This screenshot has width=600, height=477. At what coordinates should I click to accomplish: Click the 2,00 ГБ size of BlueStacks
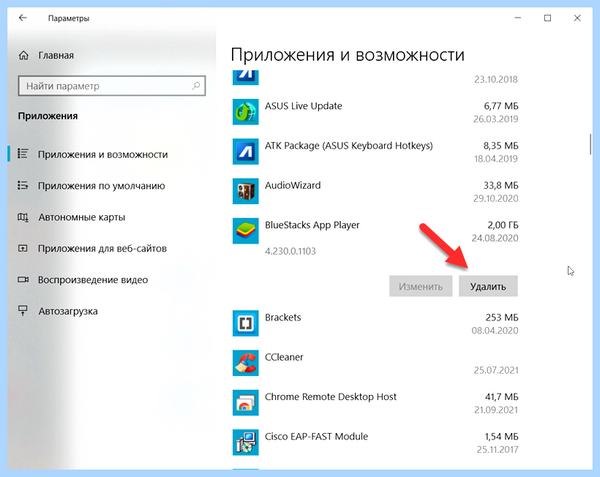(x=503, y=225)
